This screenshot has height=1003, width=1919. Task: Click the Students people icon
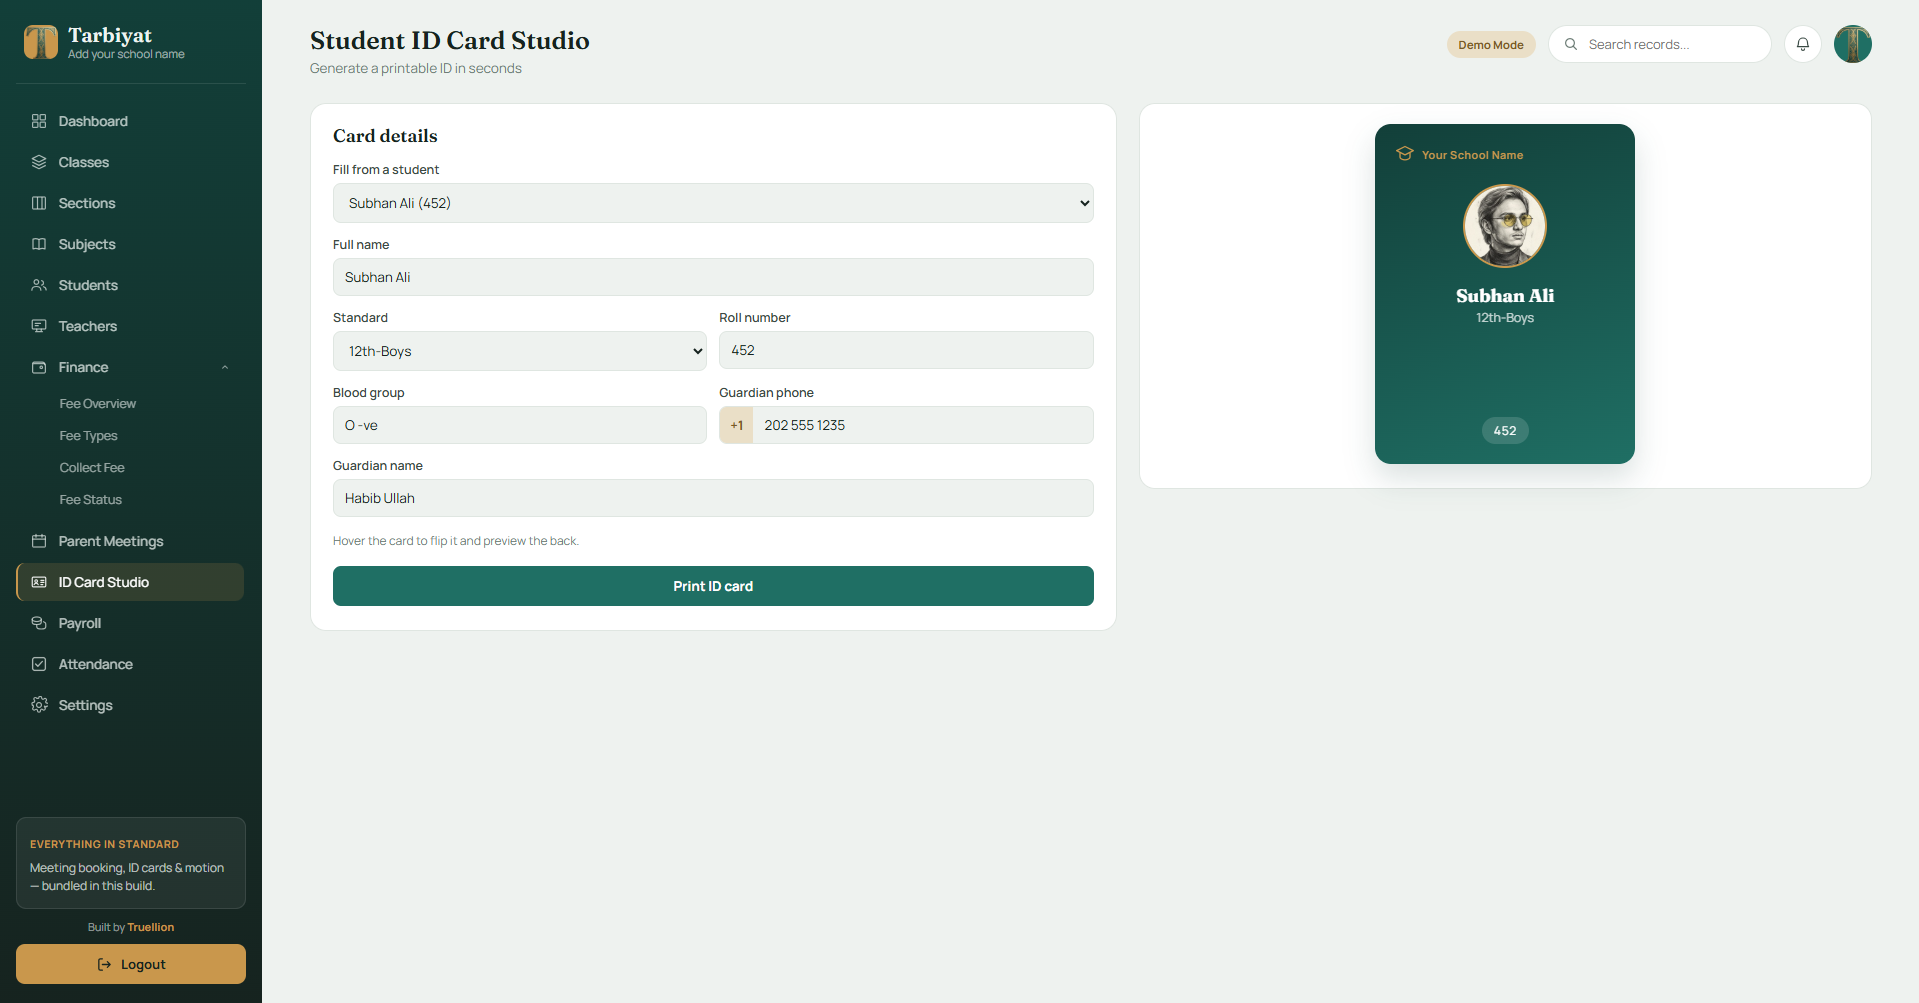39,285
